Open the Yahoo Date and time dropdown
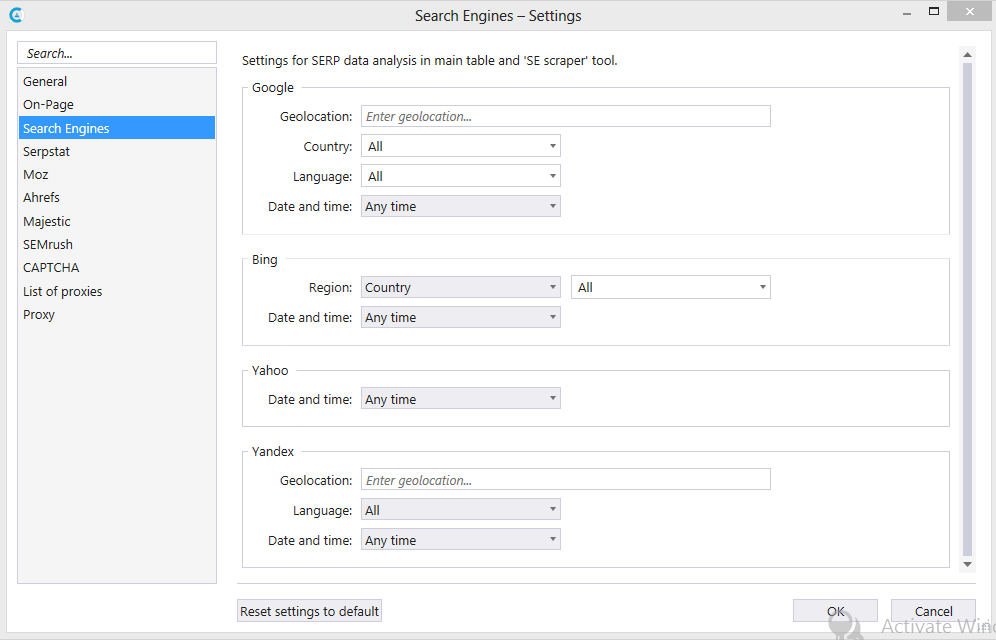The image size is (996, 640). click(x=460, y=399)
